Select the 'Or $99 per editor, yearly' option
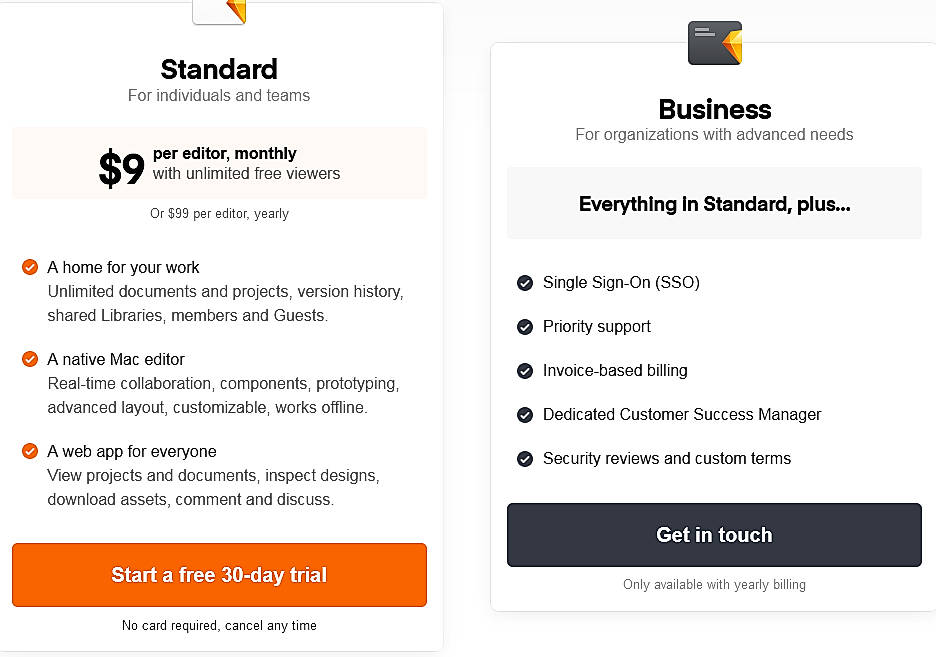Screen dimensions: 936x657 tap(219, 214)
